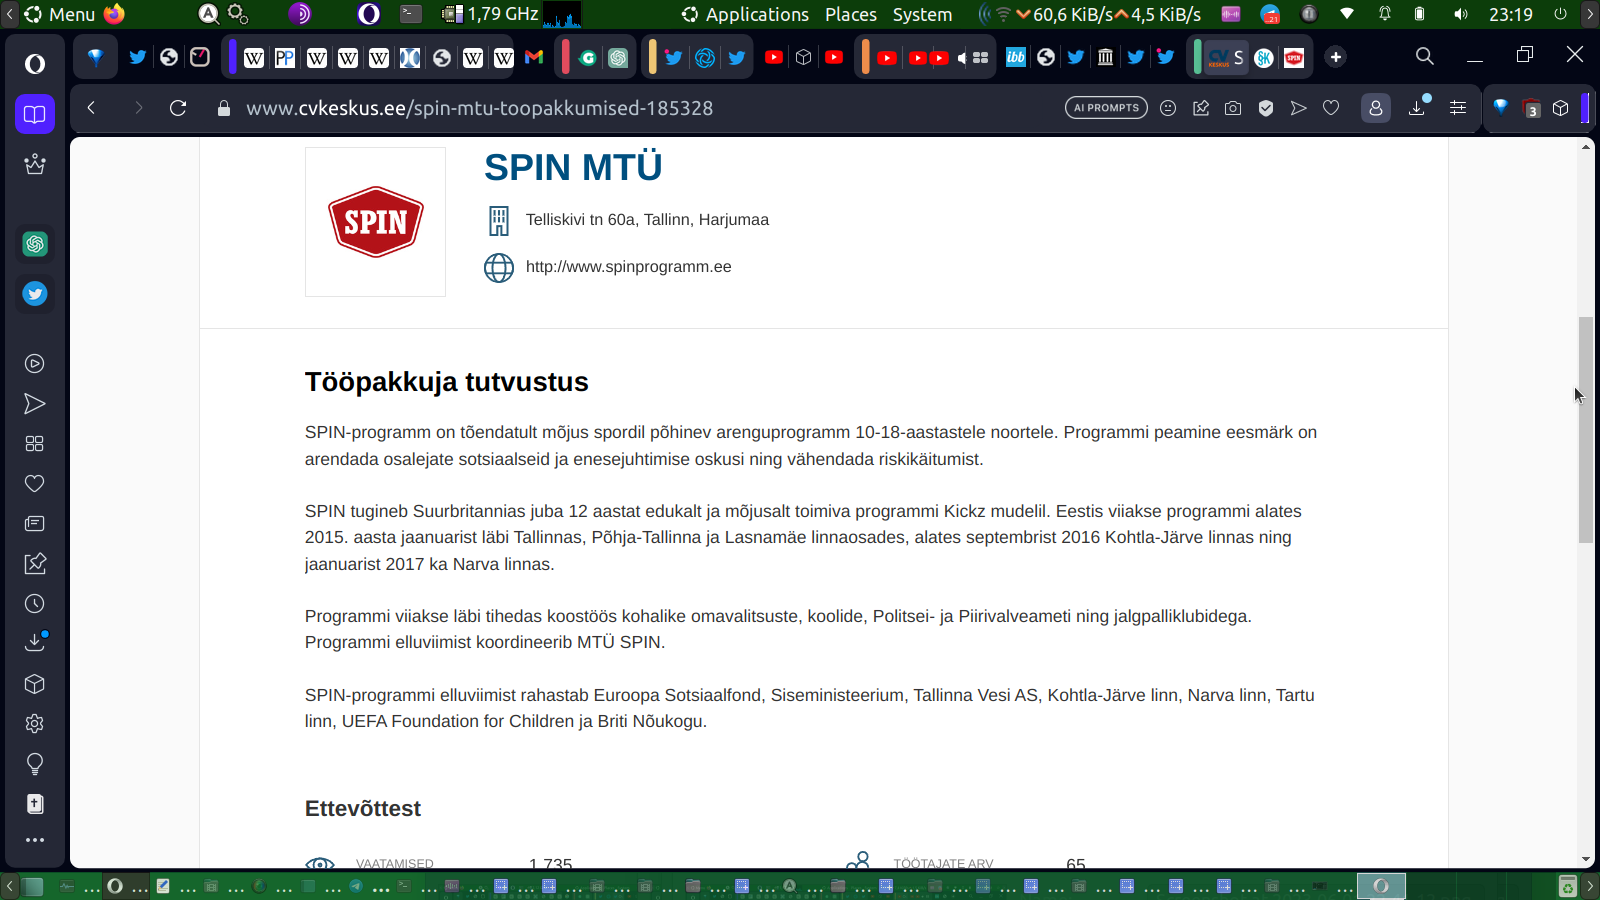Screen dimensions: 1600x900
Task: Bookmark this page with the heart icon
Action: point(1331,108)
